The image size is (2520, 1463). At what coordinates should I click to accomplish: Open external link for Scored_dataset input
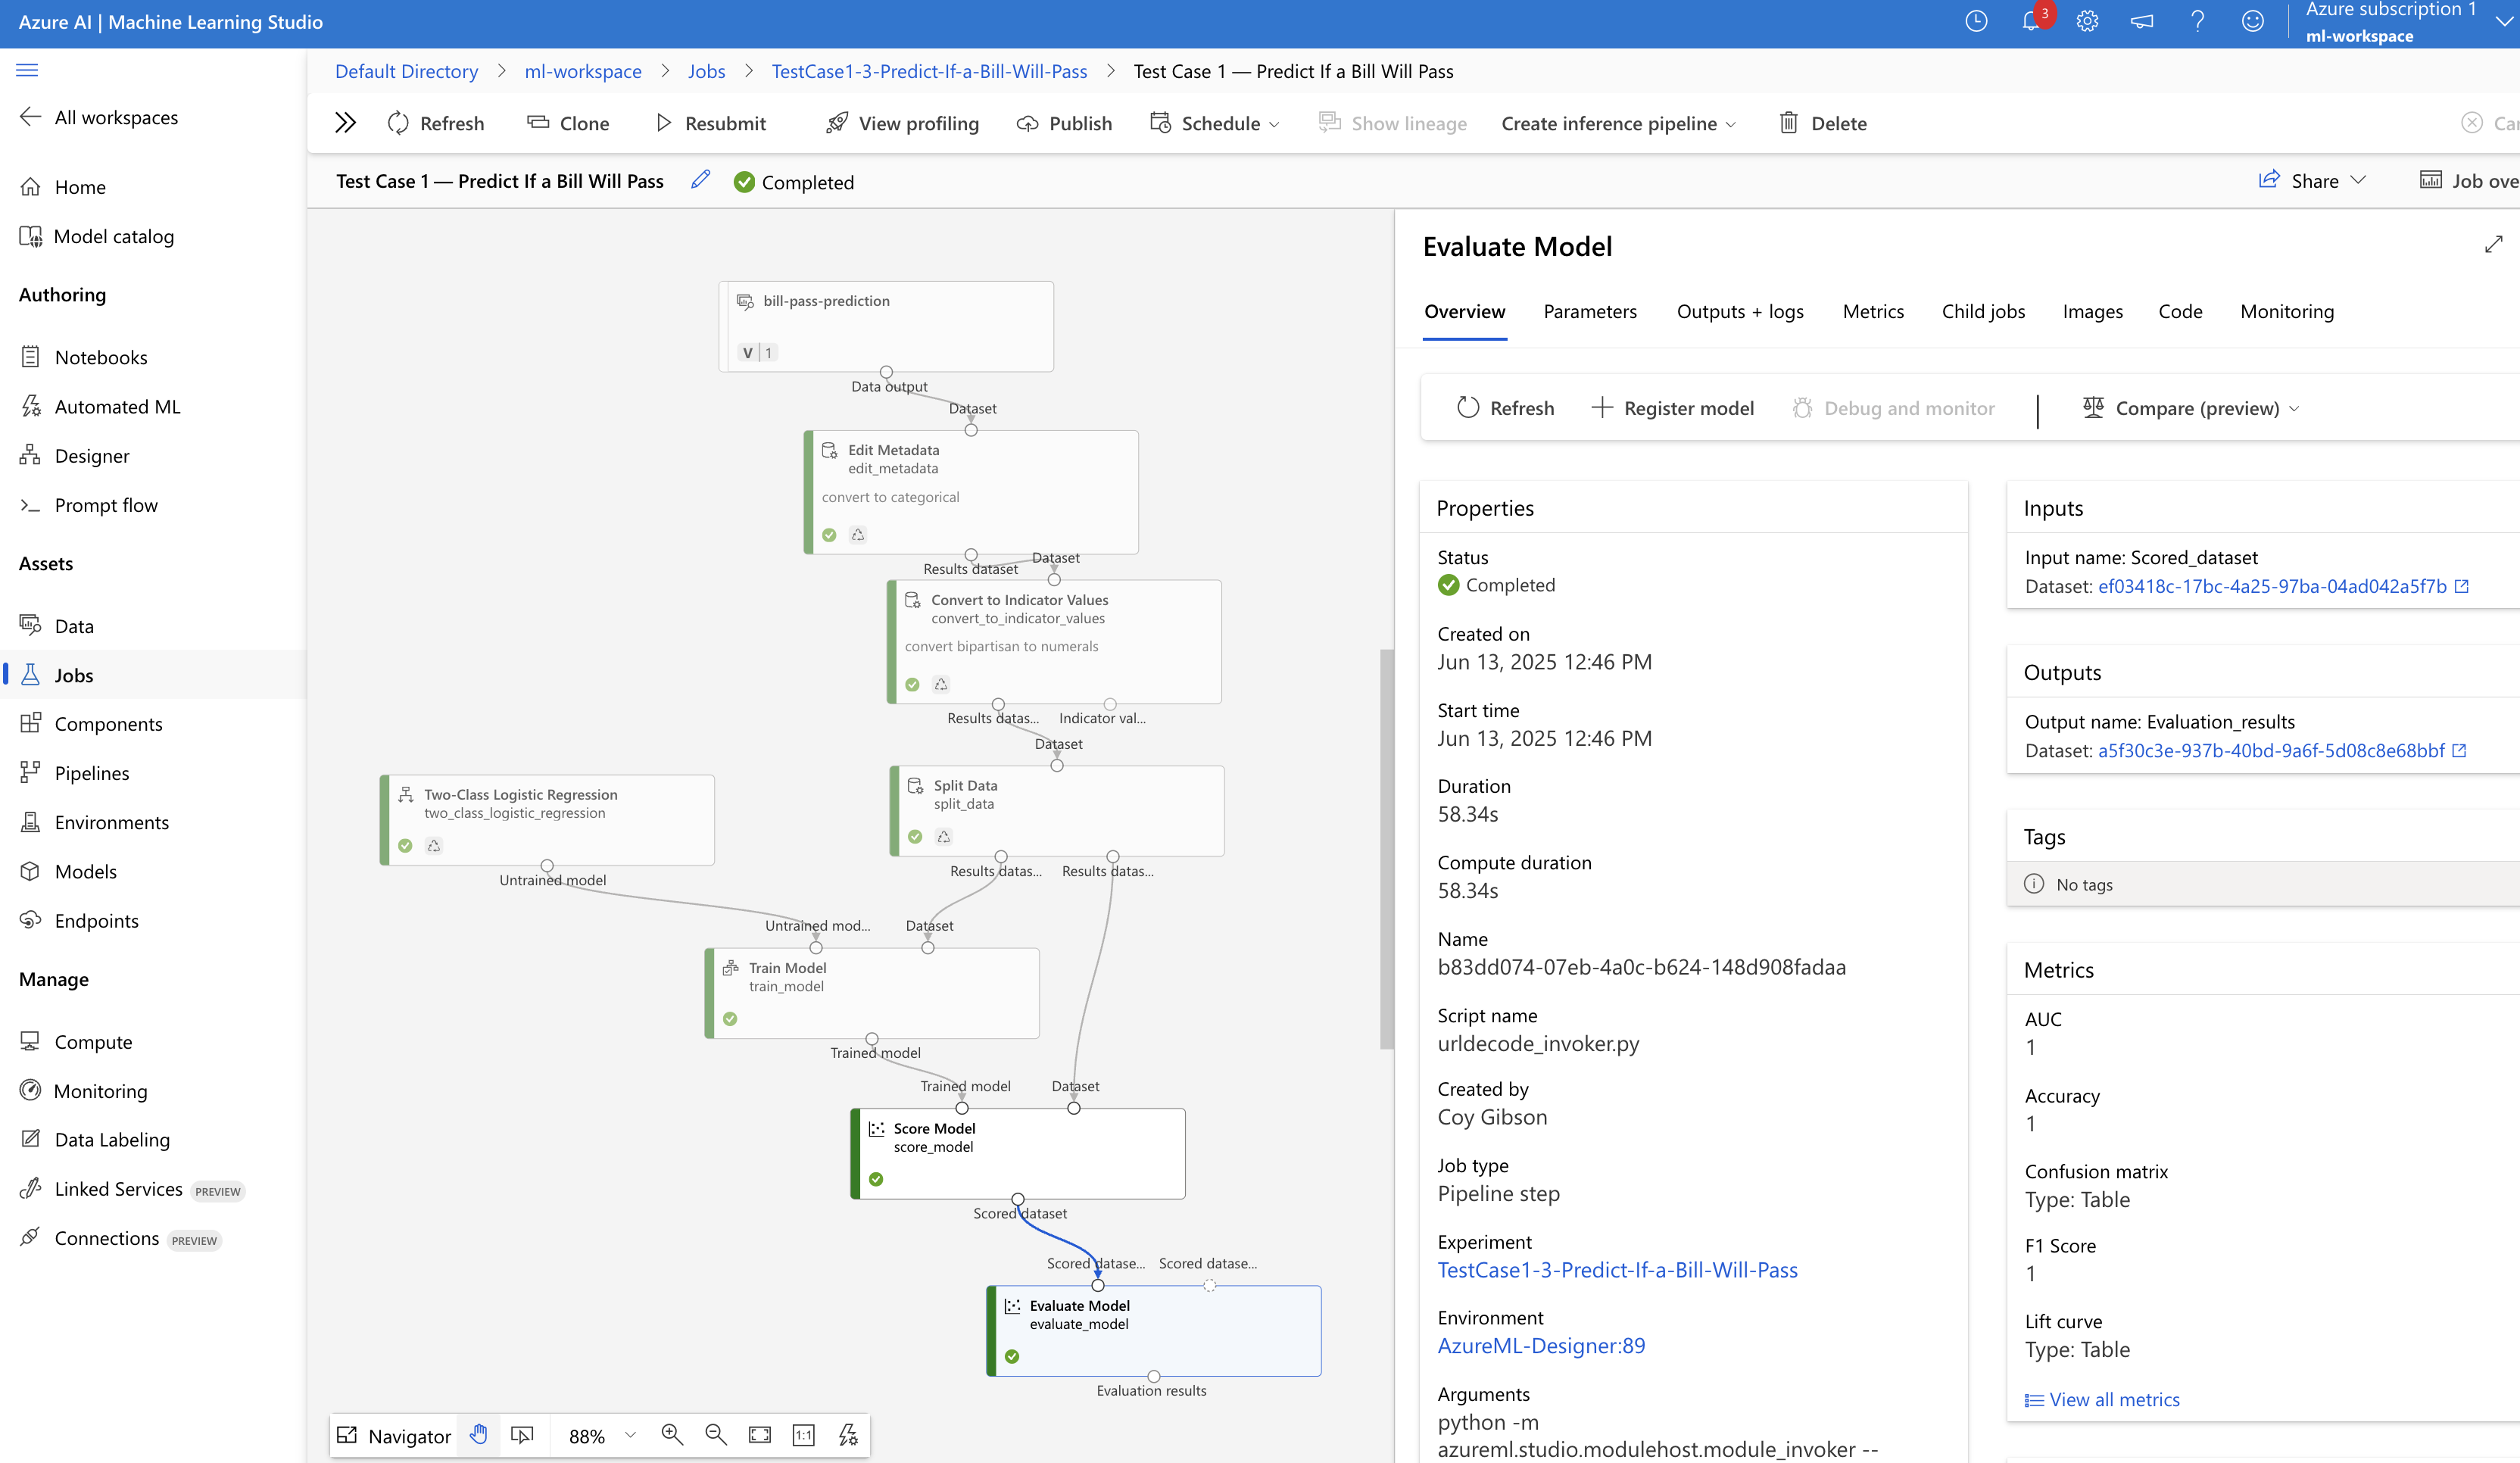[x=2462, y=586]
